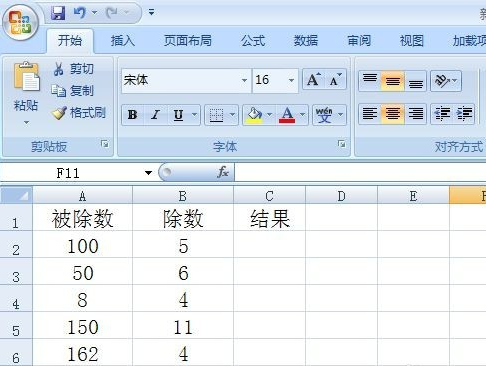Click the fx insert function button
Image resolution: width=490 pixels, height=366 pixels.
223,172
